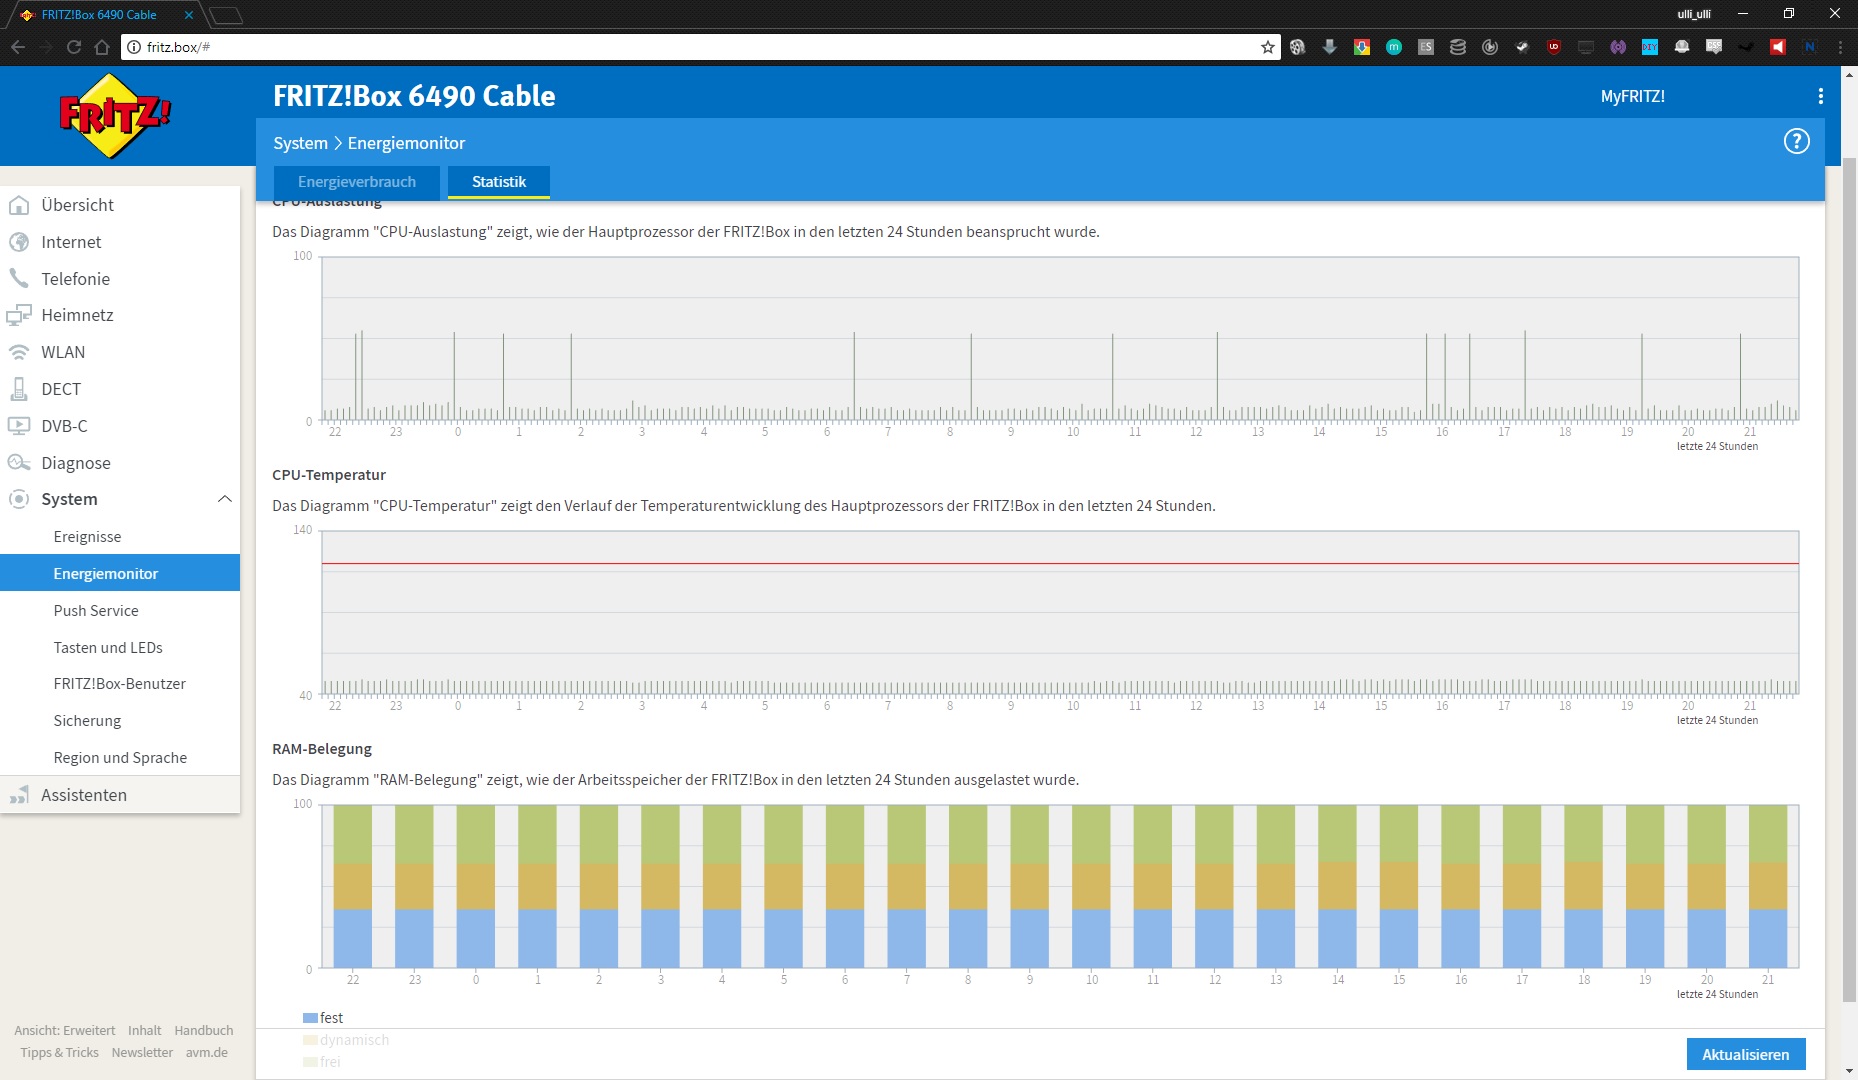Click the page vertical scrollbar

tap(1848, 580)
